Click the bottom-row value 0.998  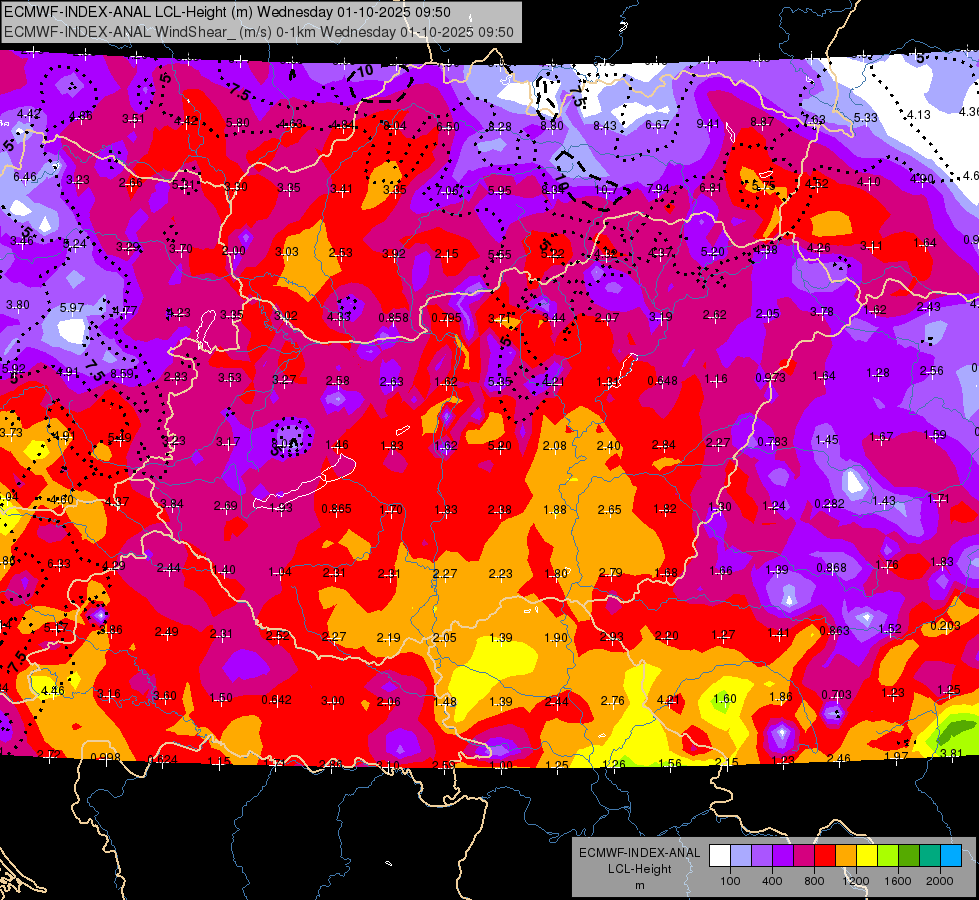click(105, 758)
